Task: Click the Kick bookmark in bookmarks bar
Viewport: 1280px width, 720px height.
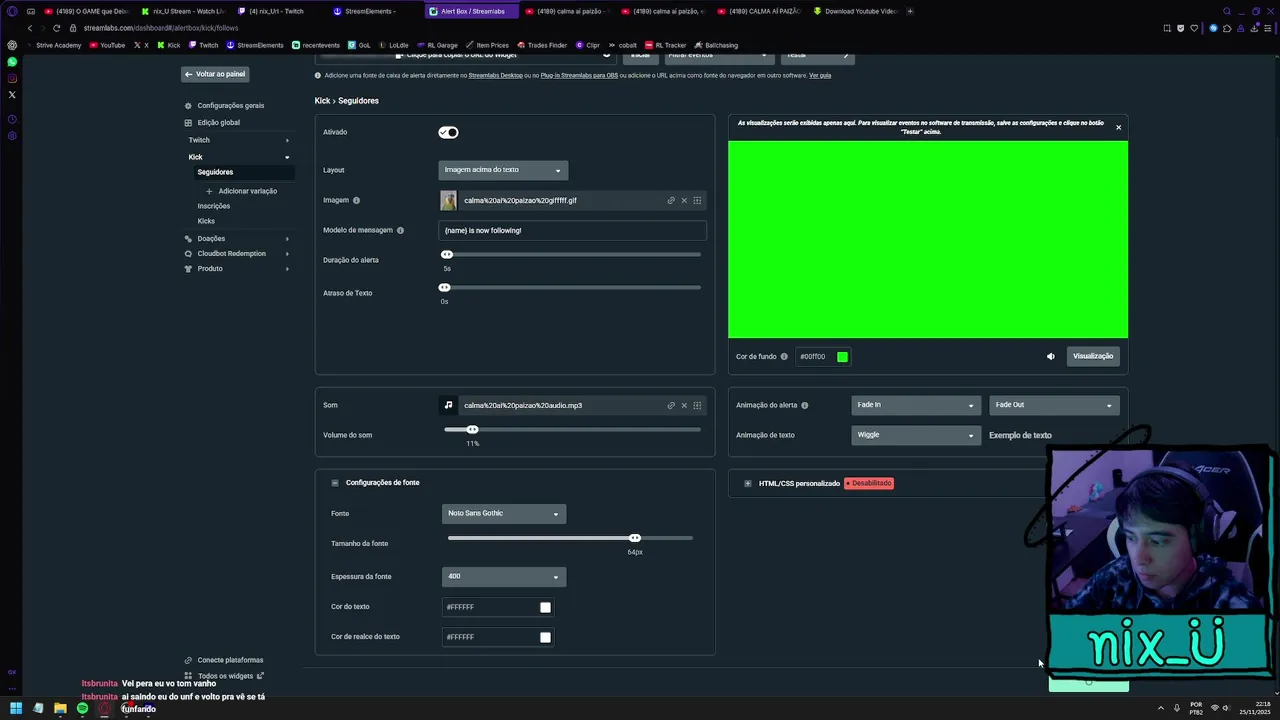Action: pyautogui.click(x=168, y=45)
